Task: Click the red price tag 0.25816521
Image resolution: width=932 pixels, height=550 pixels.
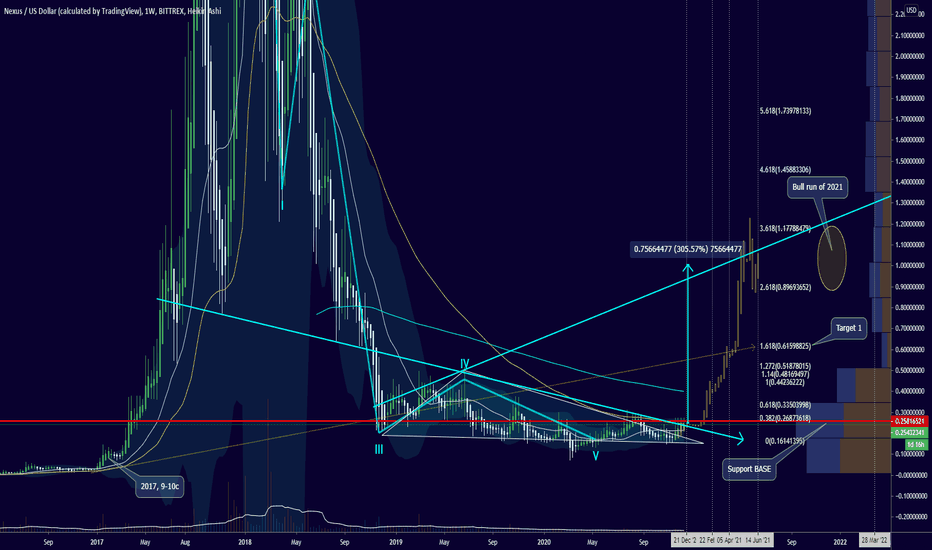Action: click(909, 421)
